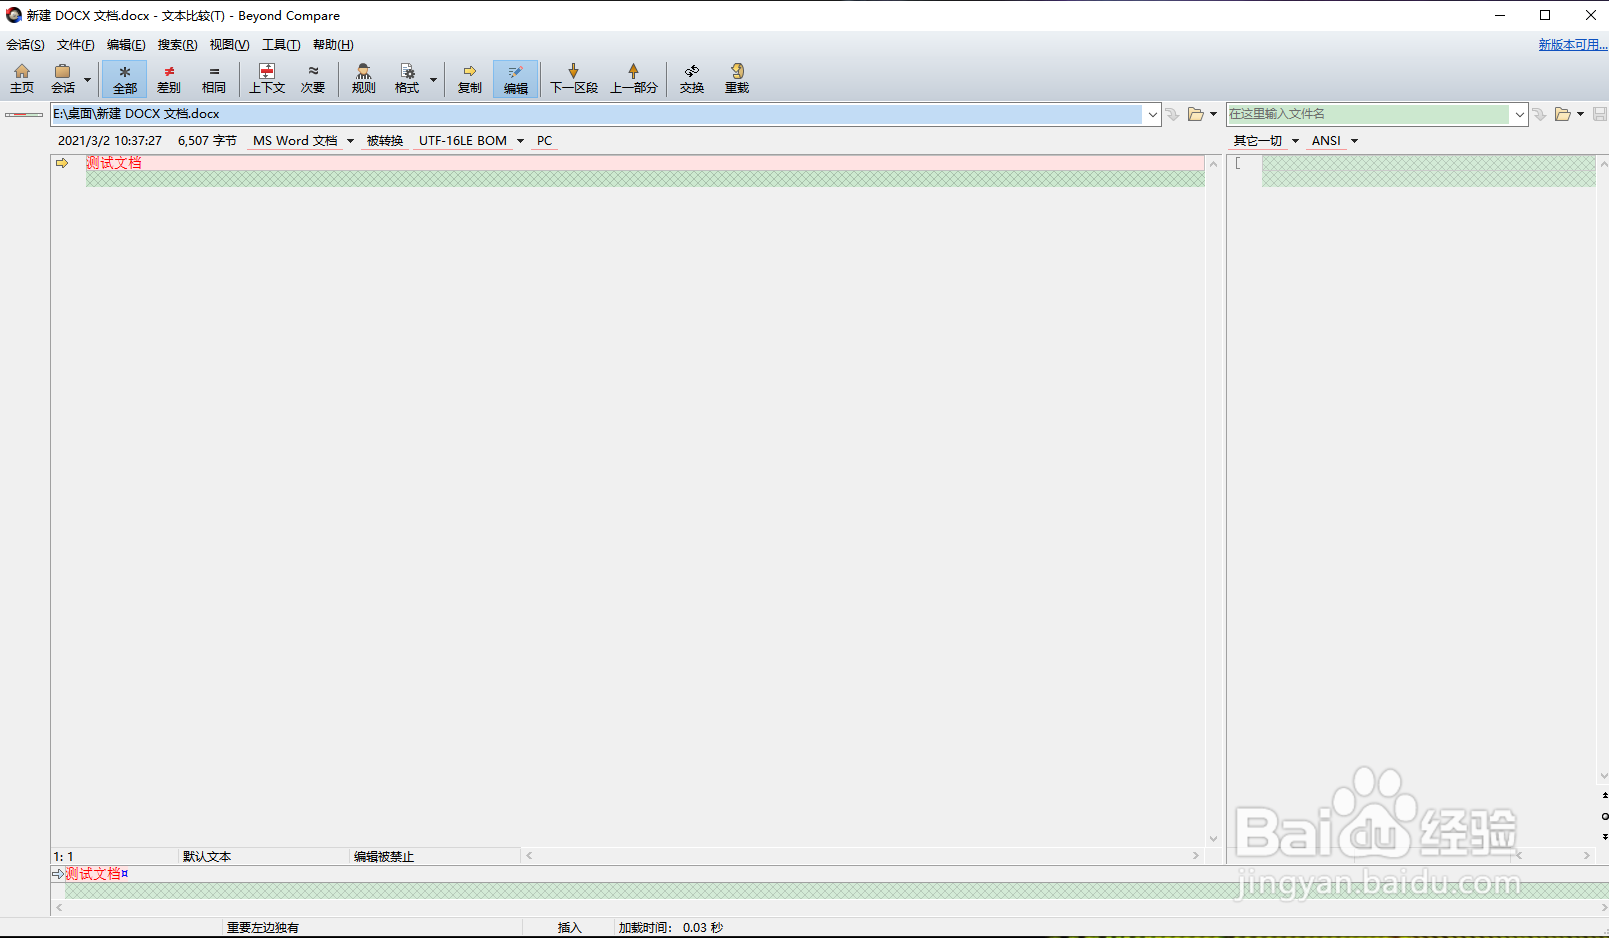Open the 帮助(H) menu

333,45
